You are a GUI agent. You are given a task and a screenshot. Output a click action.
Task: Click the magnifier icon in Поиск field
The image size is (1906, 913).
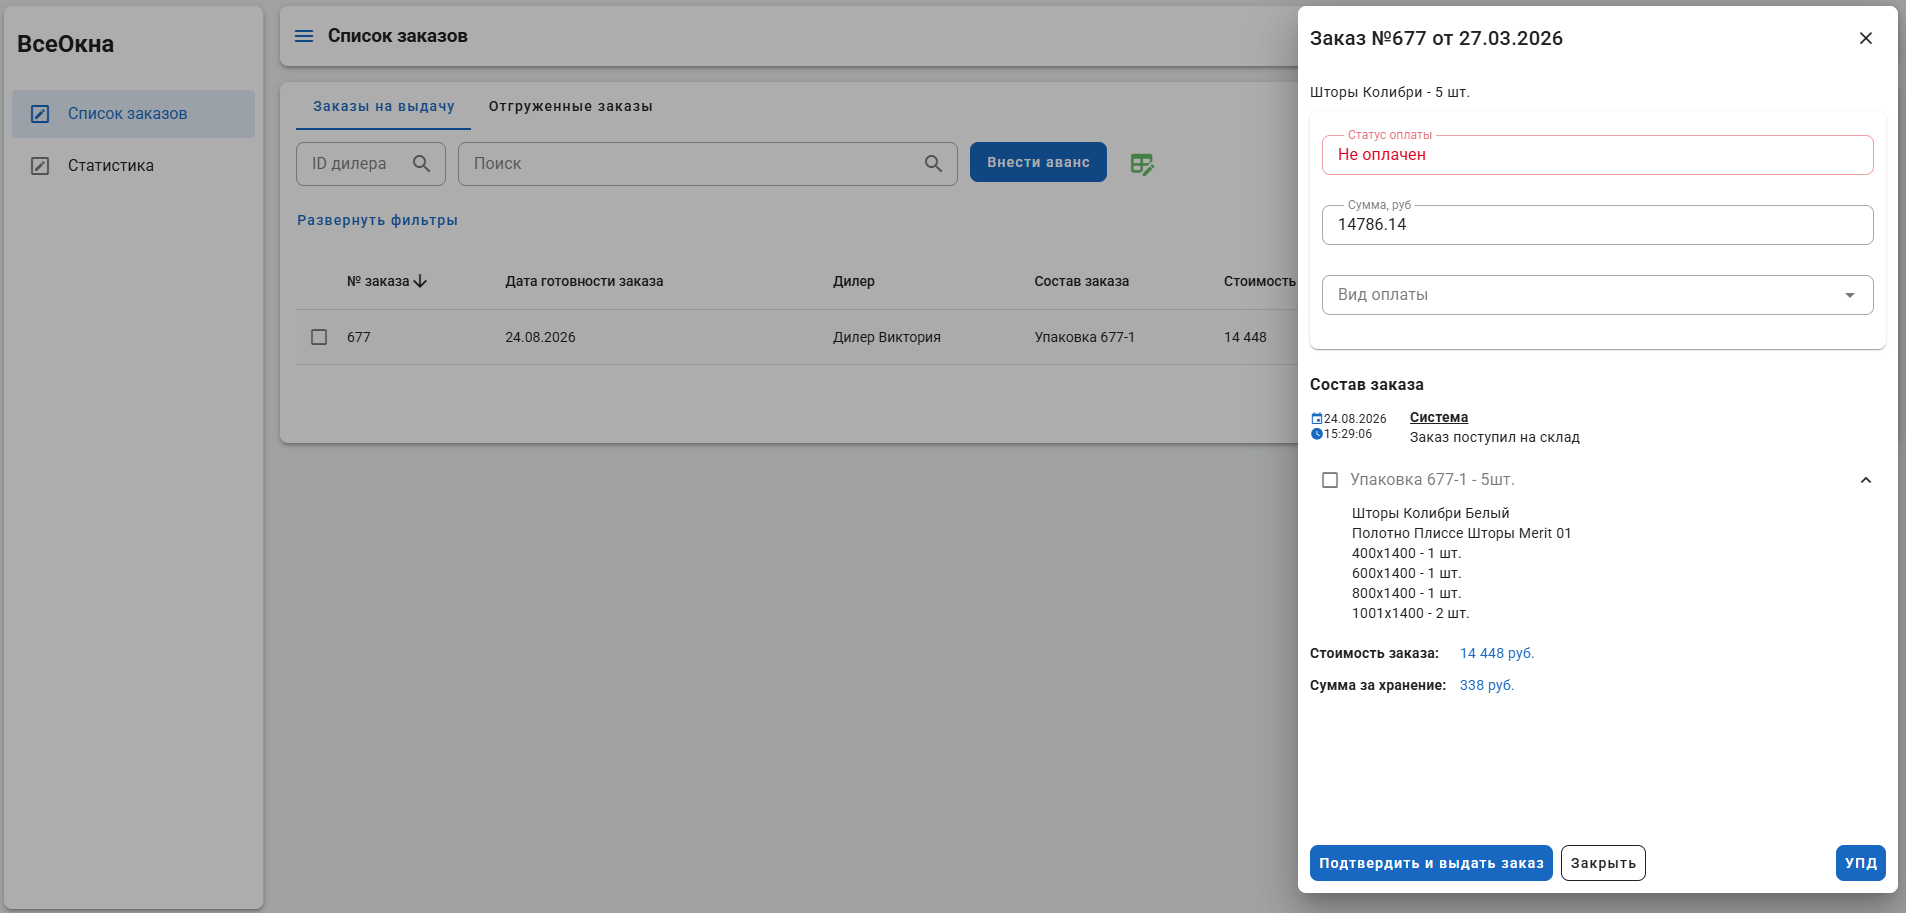click(933, 163)
